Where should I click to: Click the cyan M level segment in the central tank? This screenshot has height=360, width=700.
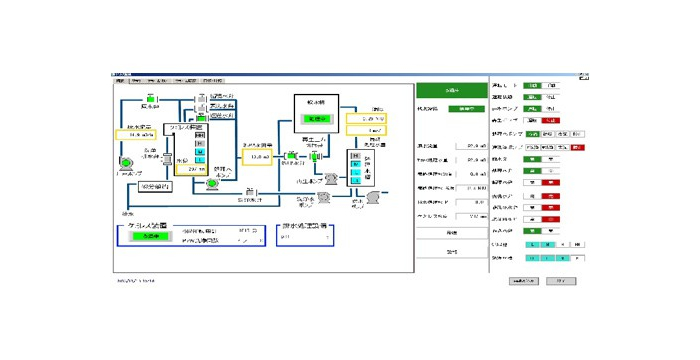click(x=200, y=152)
